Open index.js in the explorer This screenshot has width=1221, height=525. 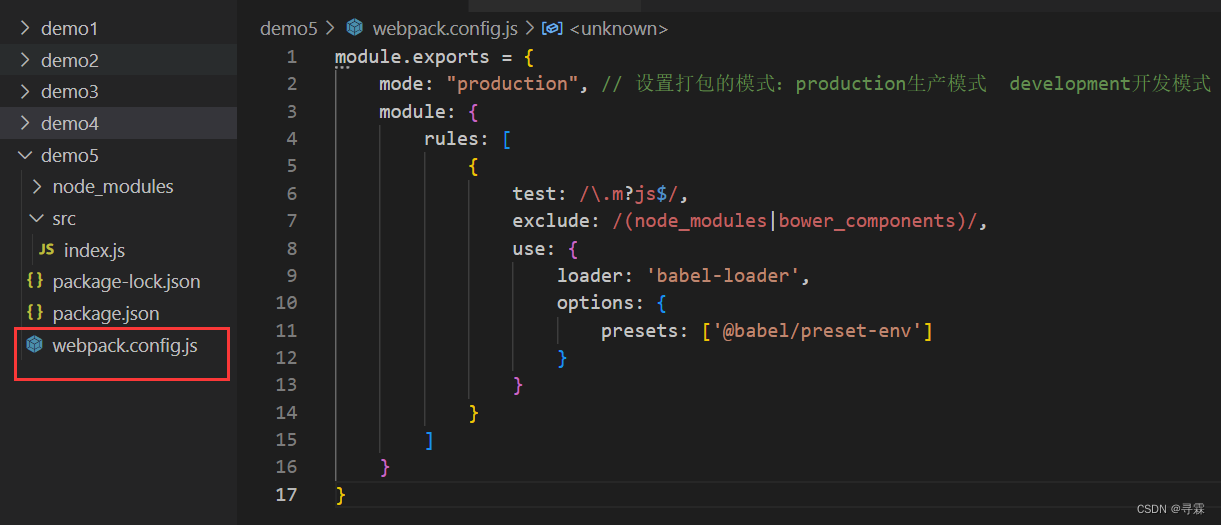coord(94,250)
